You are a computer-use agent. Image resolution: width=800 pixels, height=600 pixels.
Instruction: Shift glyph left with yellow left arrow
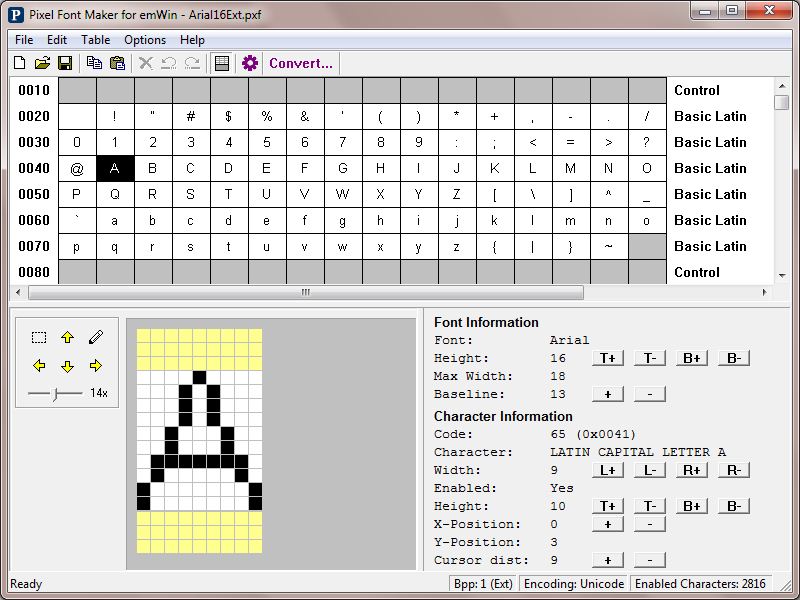click(x=39, y=366)
